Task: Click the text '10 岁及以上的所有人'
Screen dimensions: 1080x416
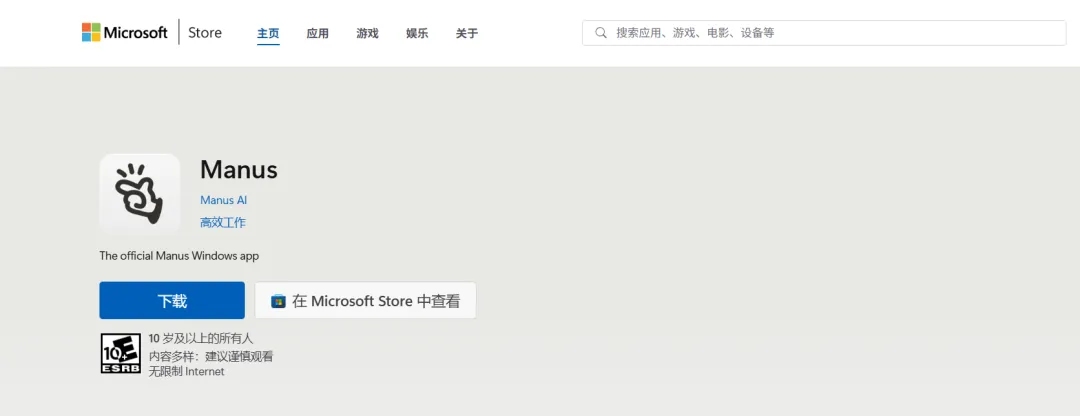Action: coord(201,338)
